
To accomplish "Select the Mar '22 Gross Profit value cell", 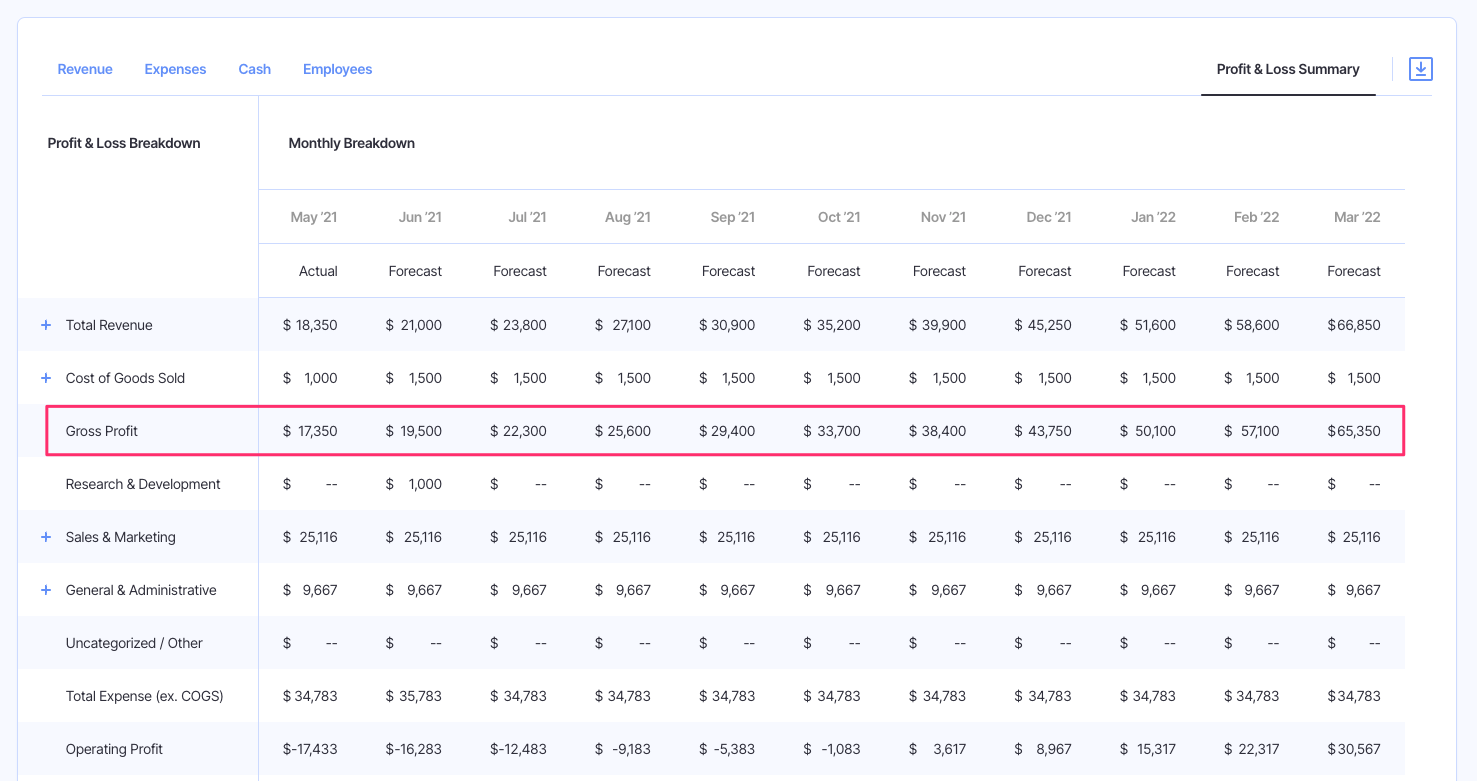I will (x=1355, y=430).
